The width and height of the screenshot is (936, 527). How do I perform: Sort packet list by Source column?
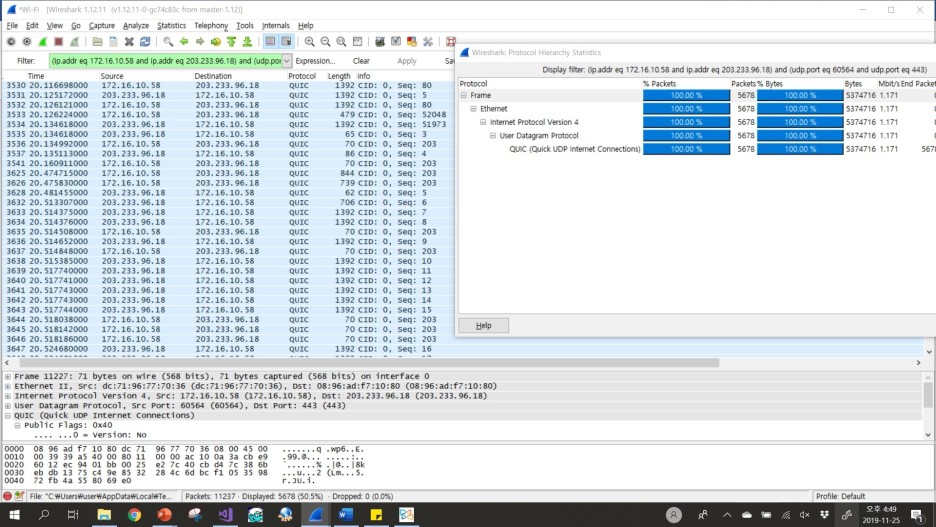pos(112,76)
